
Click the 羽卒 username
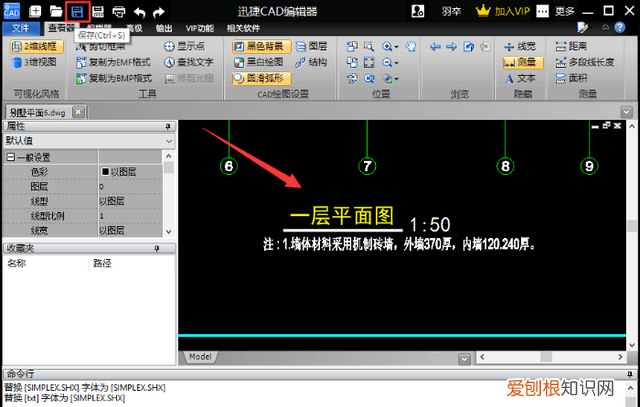(x=451, y=11)
